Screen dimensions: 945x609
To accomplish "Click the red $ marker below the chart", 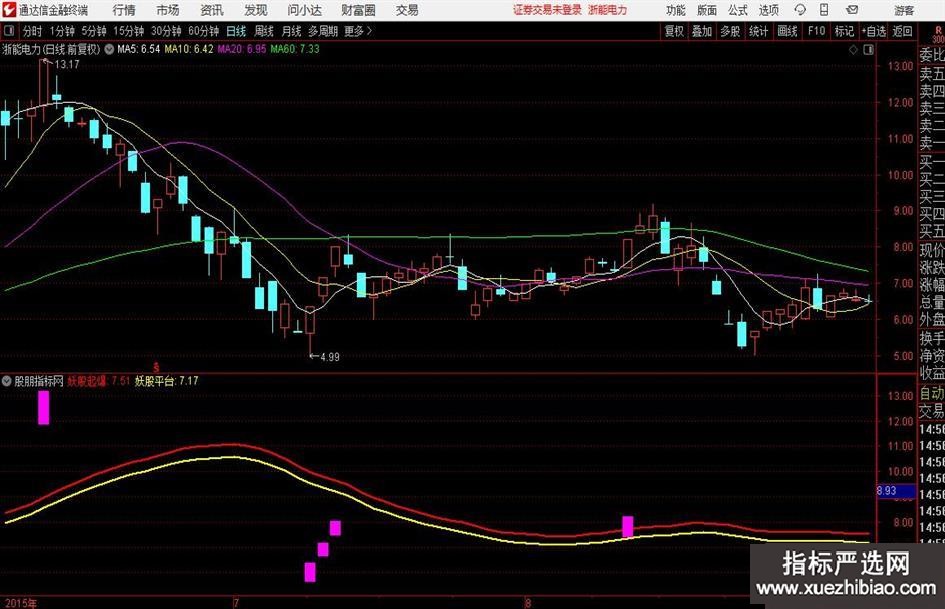I will click(156, 366).
